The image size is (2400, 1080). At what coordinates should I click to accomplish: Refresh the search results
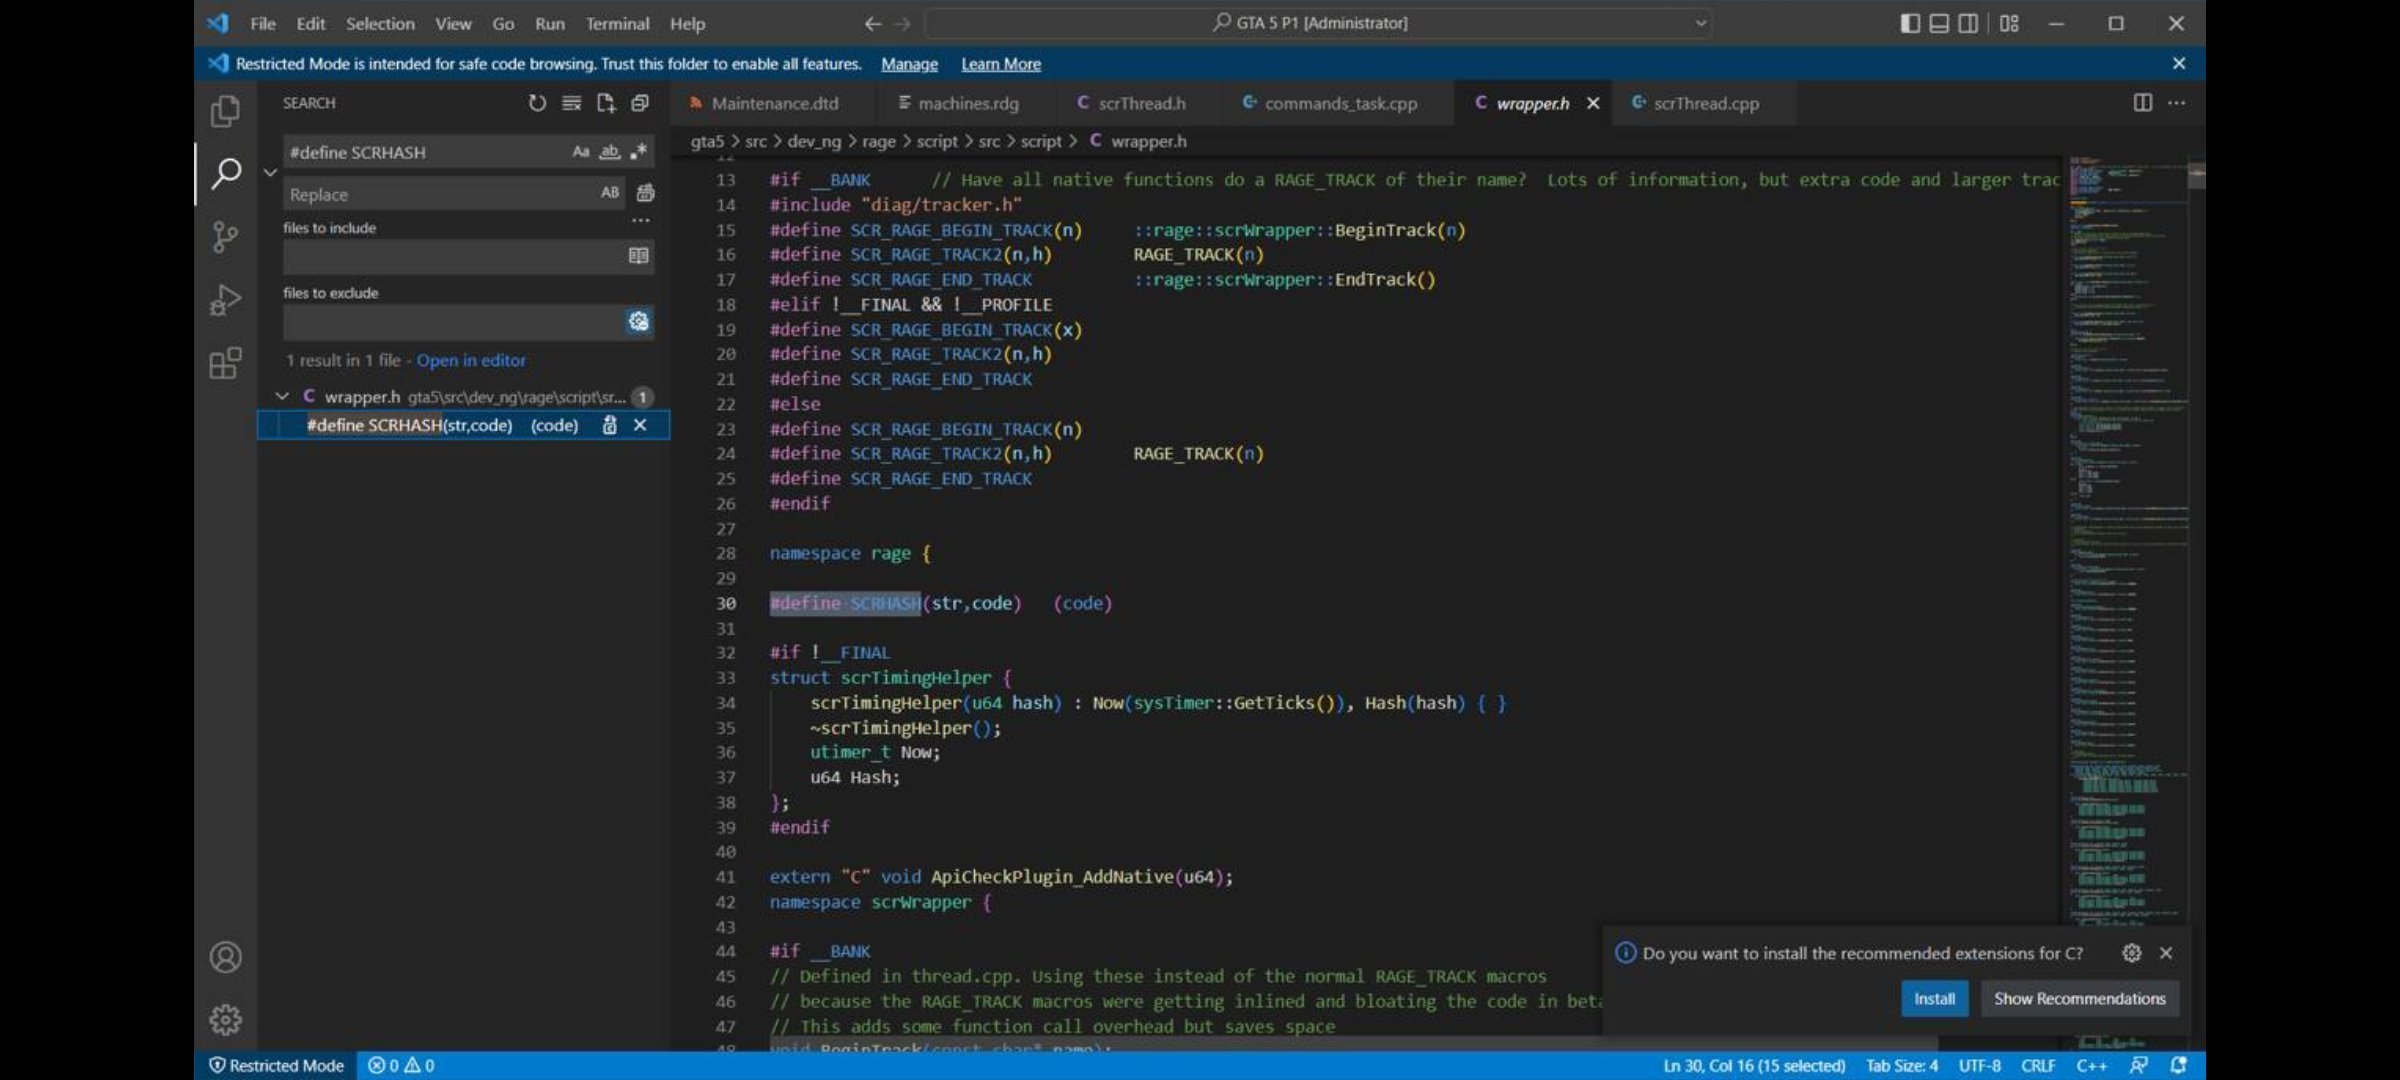(x=537, y=103)
